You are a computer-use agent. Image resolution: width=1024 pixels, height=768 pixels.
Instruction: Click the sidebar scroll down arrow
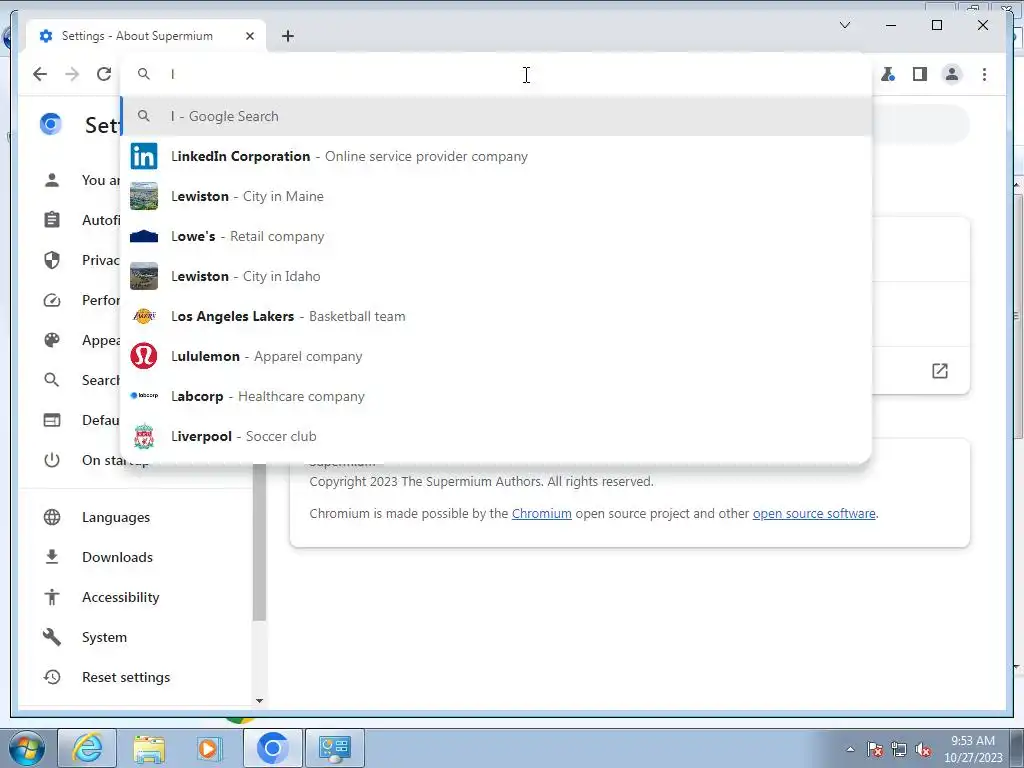259,701
